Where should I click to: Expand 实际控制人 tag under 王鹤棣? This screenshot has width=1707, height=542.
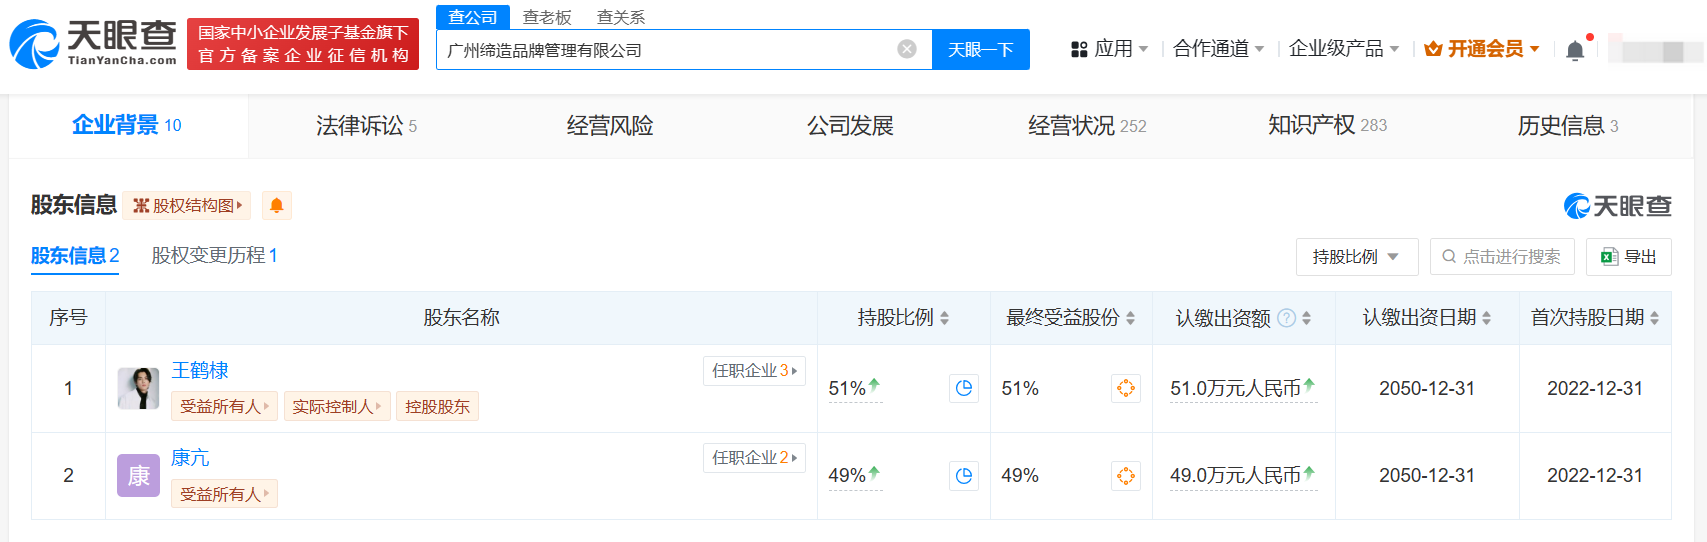pyautogui.click(x=337, y=407)
